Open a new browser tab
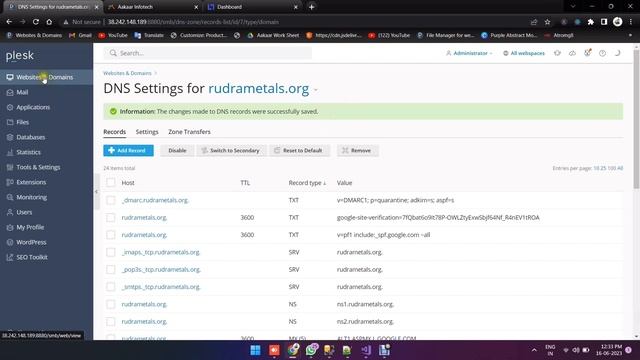Image resolution: width=640 pixels, height=360 pixels. (x=311, y=7)
